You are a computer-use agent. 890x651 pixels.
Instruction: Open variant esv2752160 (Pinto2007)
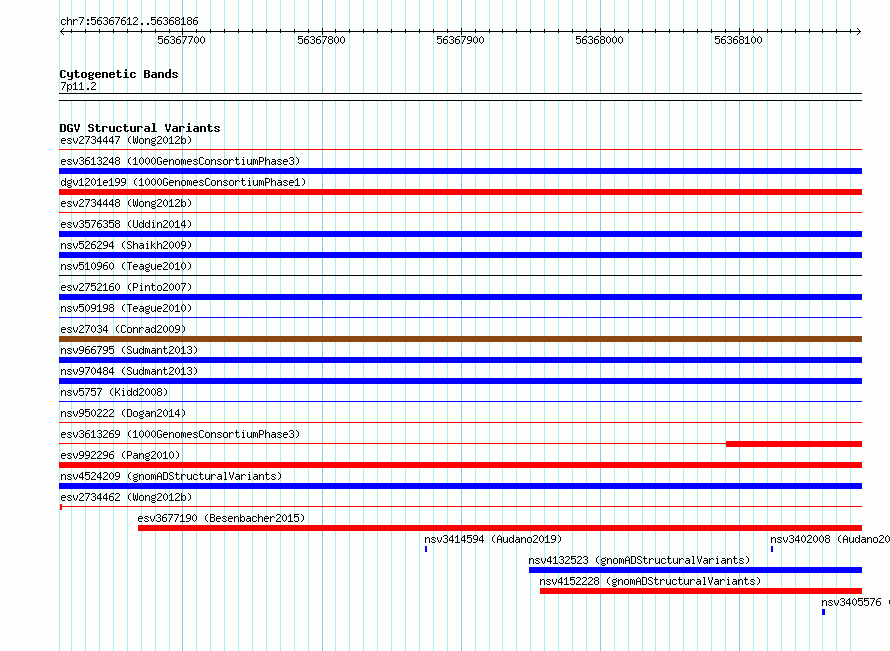tap(126, 287)
